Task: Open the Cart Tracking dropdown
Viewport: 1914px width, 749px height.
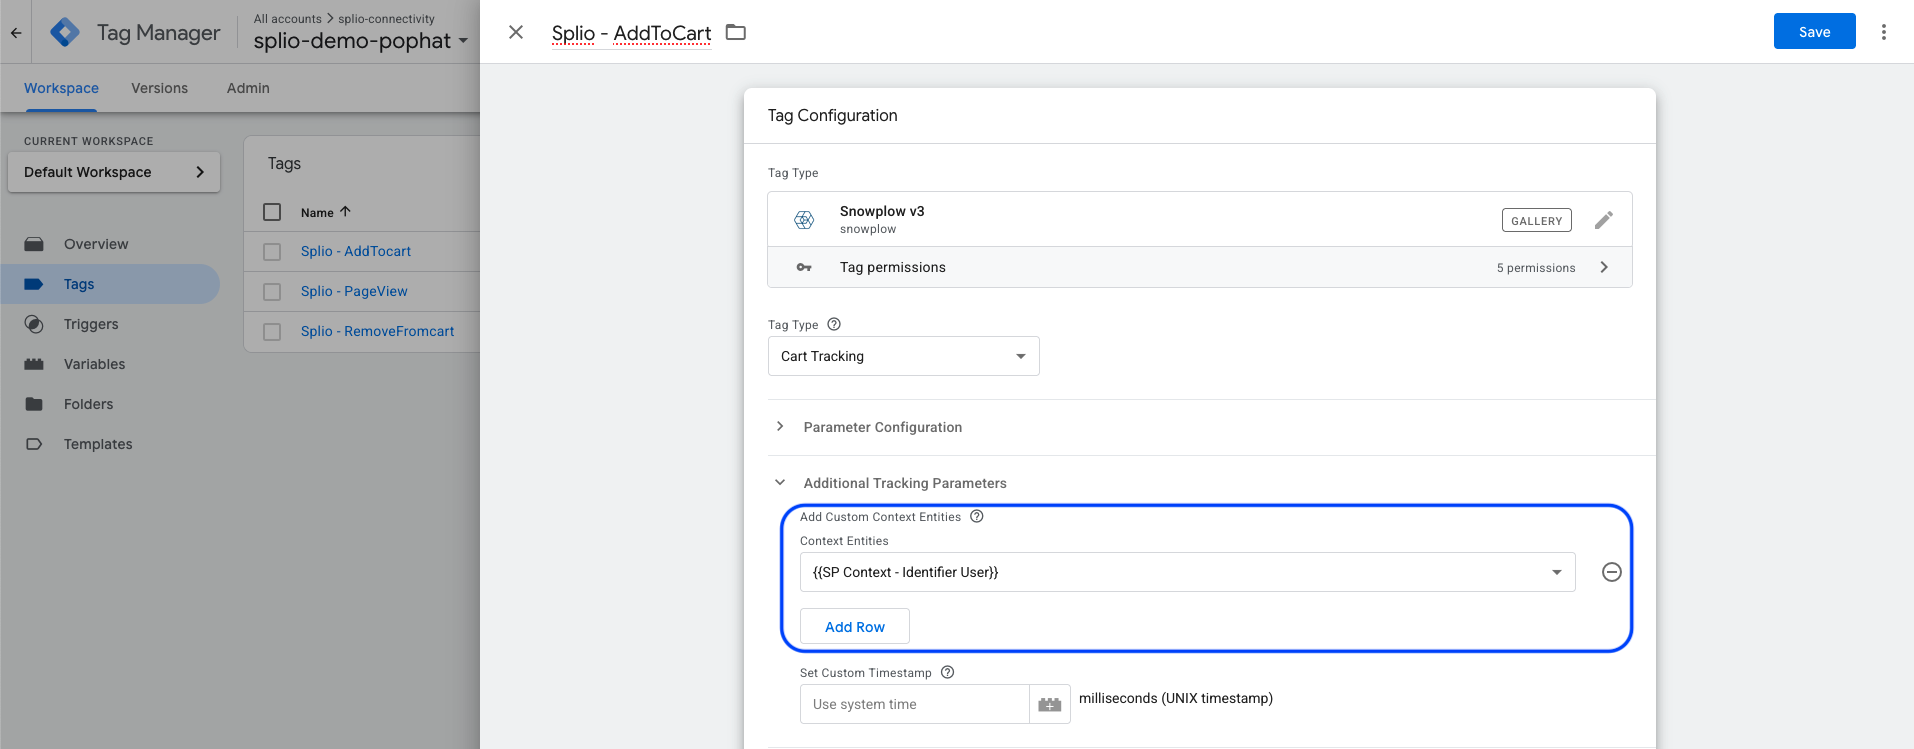Action: (x=904, y=356)
